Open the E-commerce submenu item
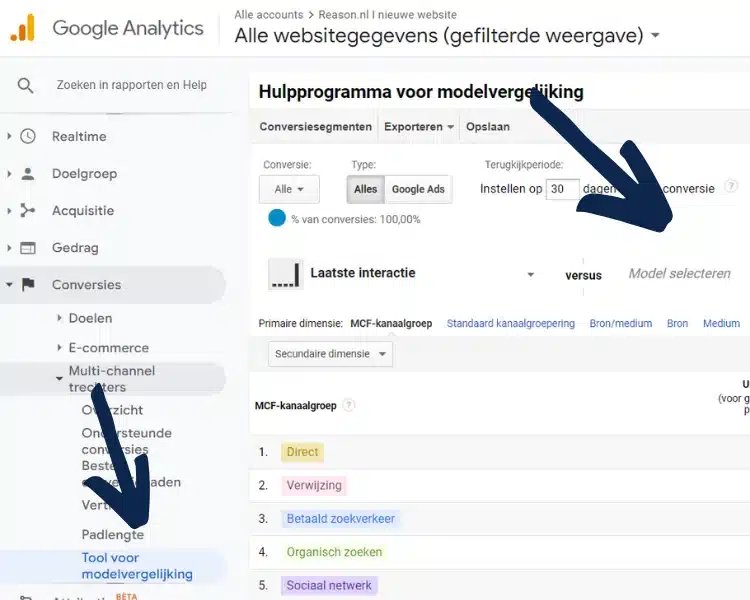Viewport: 750px width, 600px height. [x=109, y=348]
